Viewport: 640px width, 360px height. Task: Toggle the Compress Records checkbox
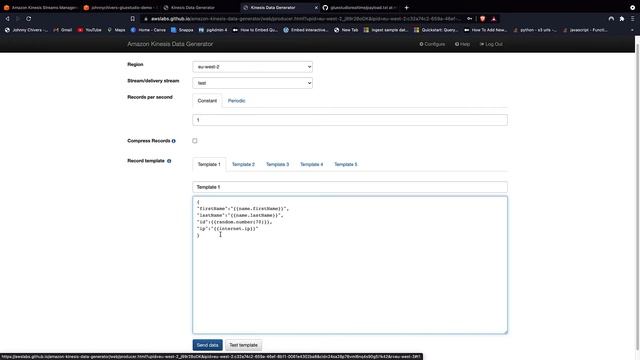click(195, 141)
